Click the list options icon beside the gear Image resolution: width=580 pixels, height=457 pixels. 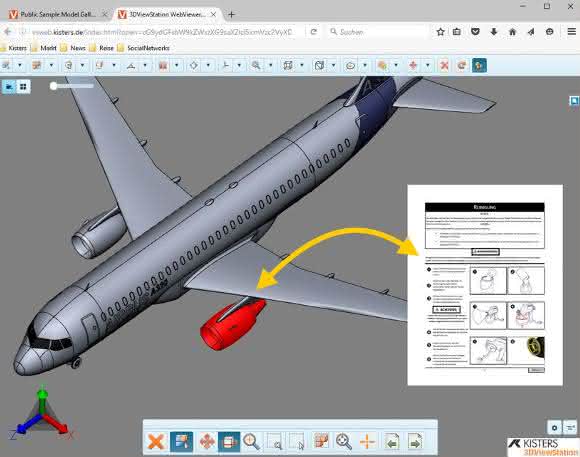point(570,428)
